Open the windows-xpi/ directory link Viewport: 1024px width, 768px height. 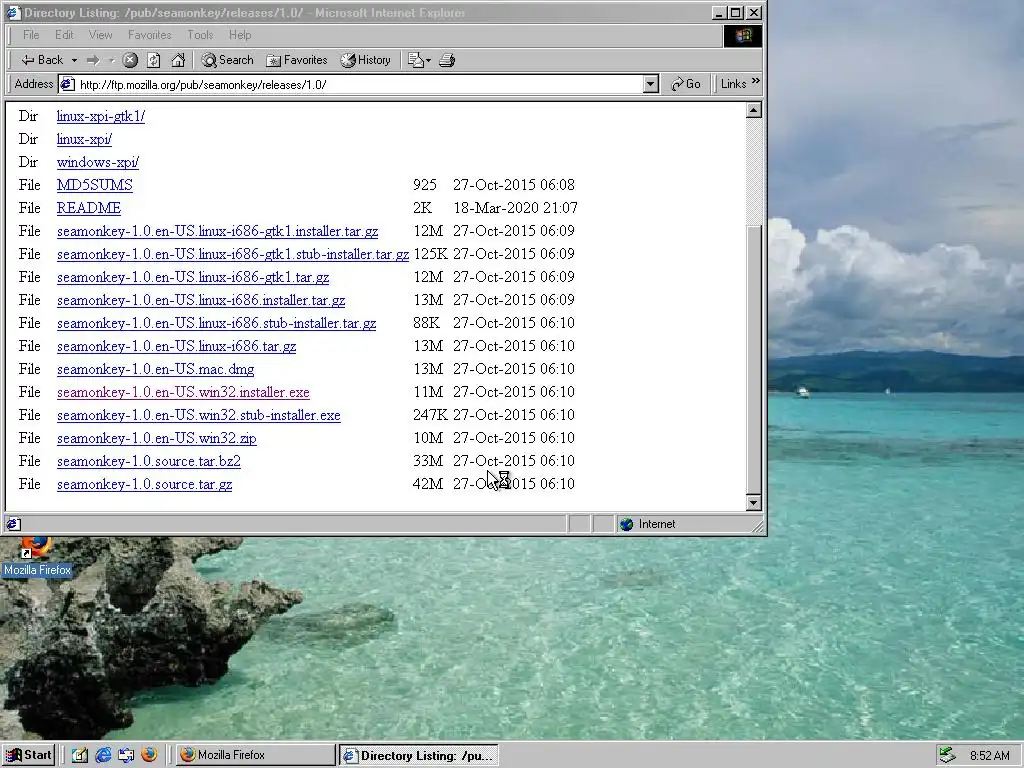coord(98,162)
